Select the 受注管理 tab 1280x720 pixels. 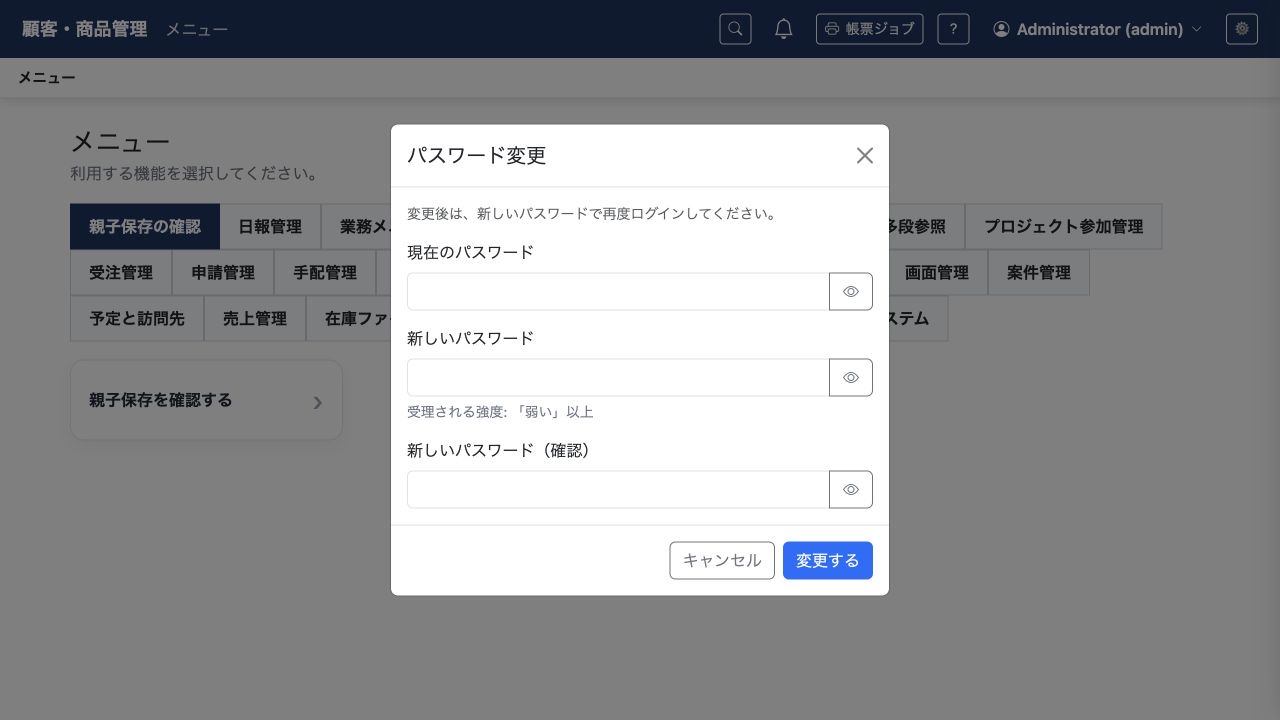[121, 273]
